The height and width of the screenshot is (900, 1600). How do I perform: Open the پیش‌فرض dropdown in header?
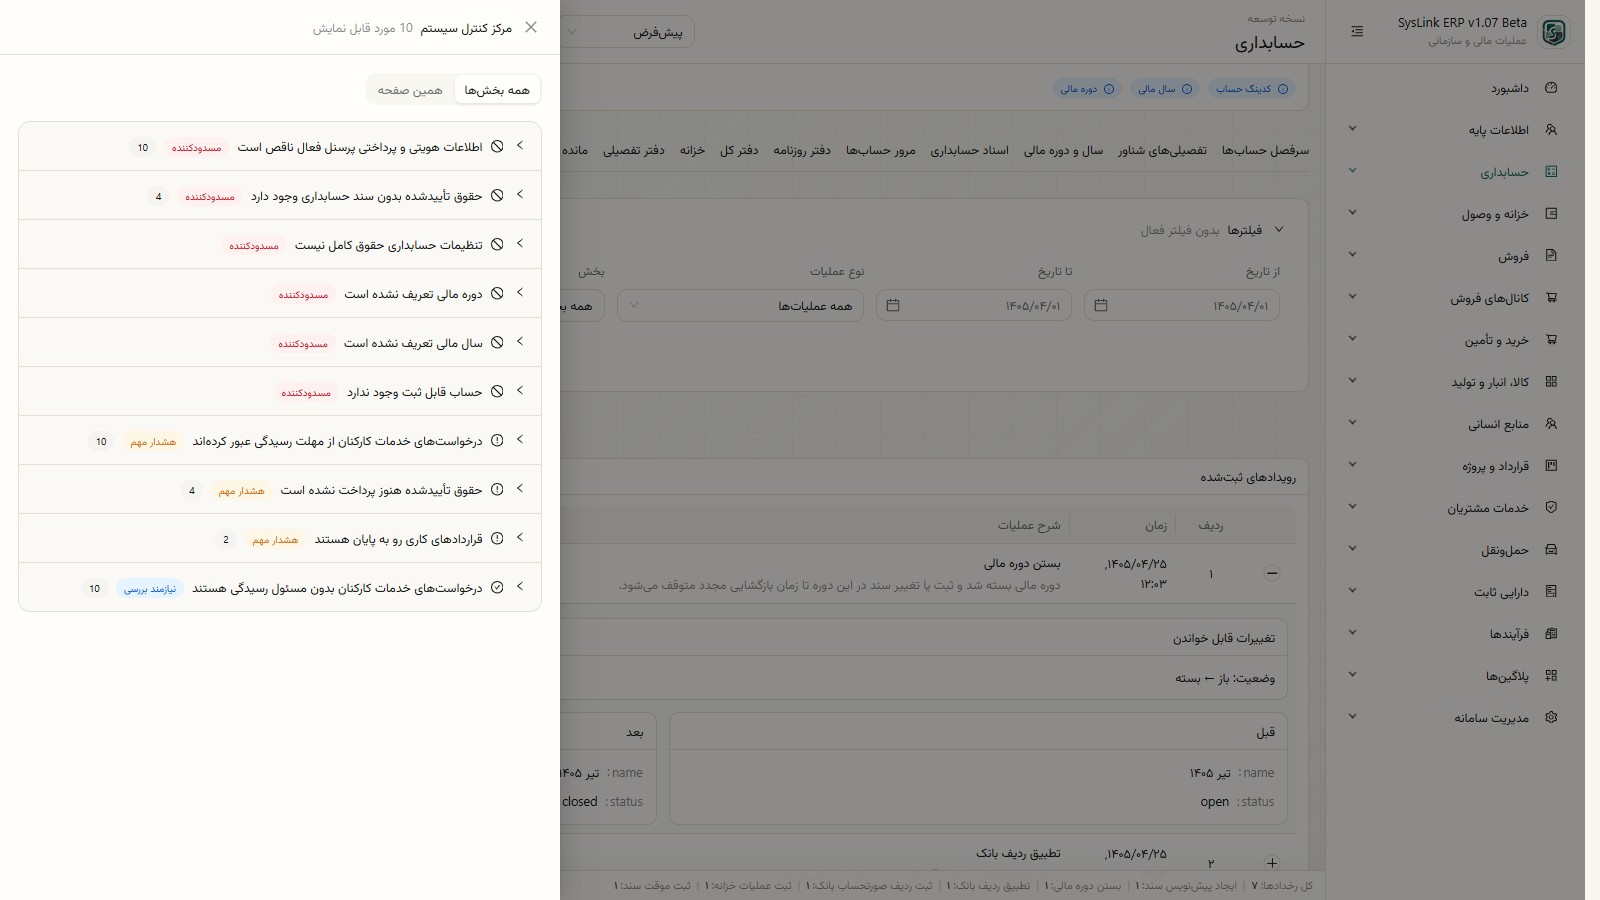click(626, 32)
